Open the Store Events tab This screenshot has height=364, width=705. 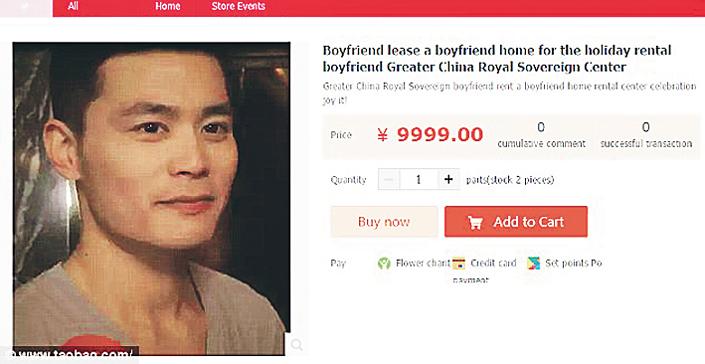238,6
